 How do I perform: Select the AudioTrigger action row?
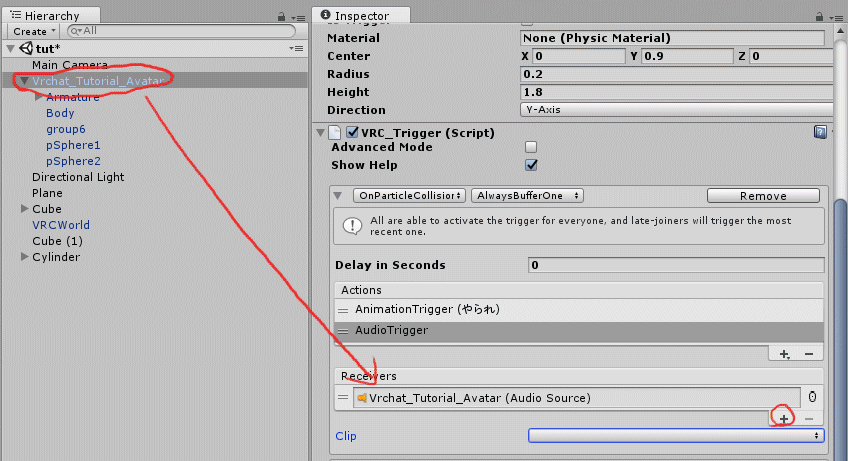579,331
